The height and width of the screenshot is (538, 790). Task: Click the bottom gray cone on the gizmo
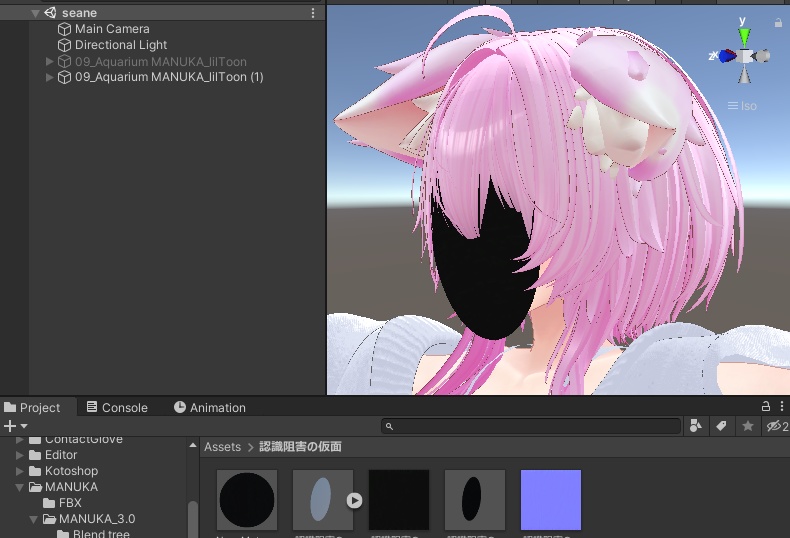(744, 75)
